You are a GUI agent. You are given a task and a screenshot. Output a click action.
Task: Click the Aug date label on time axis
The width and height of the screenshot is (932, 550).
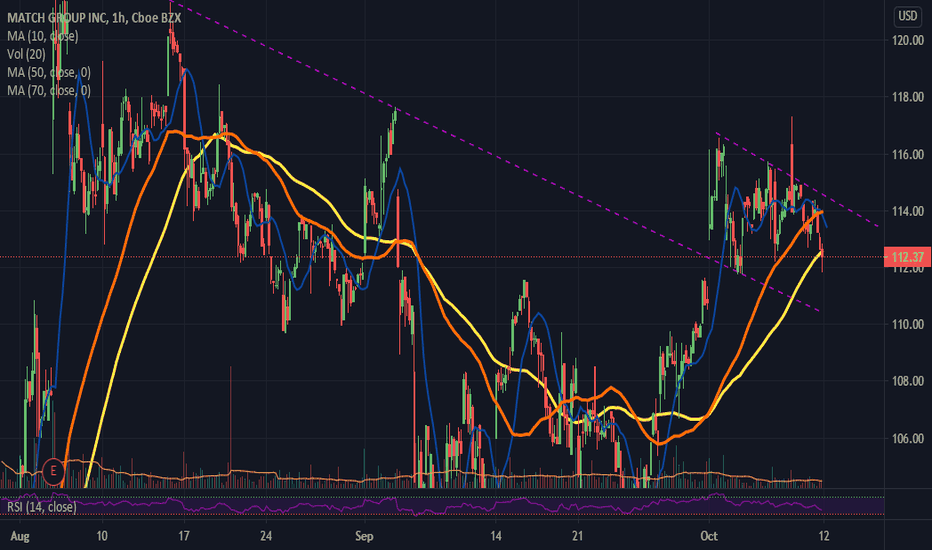click(20, 536)
